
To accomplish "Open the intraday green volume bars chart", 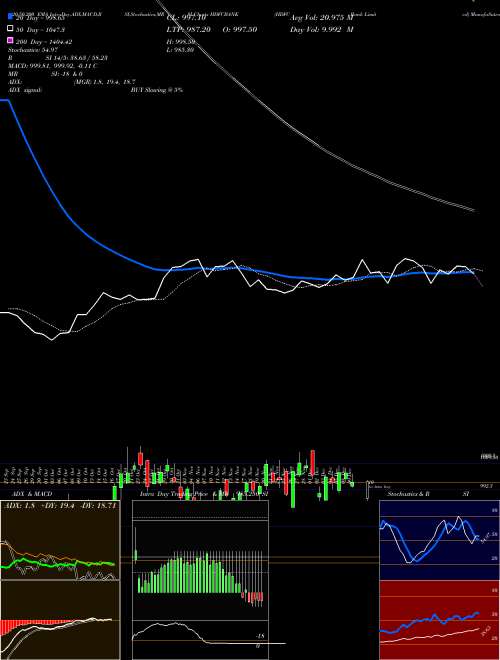I will click(x=200, y=570).
